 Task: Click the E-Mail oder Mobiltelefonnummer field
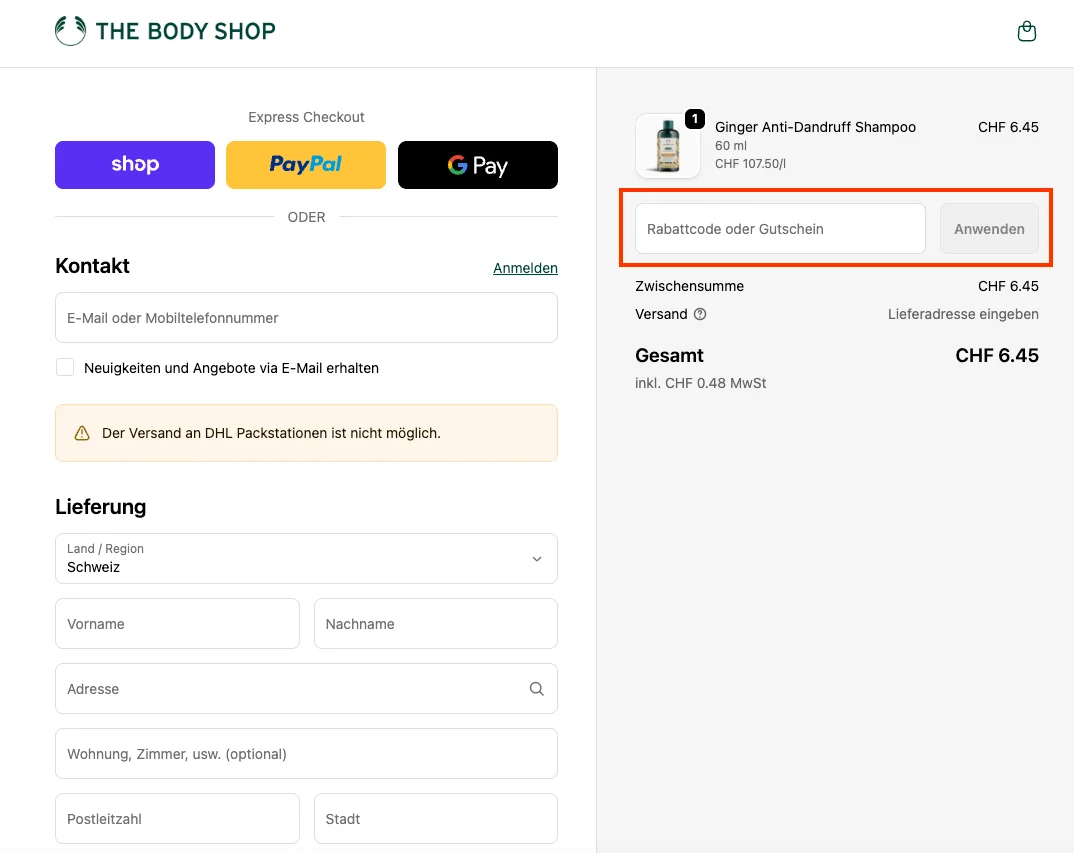coord(306,316)
